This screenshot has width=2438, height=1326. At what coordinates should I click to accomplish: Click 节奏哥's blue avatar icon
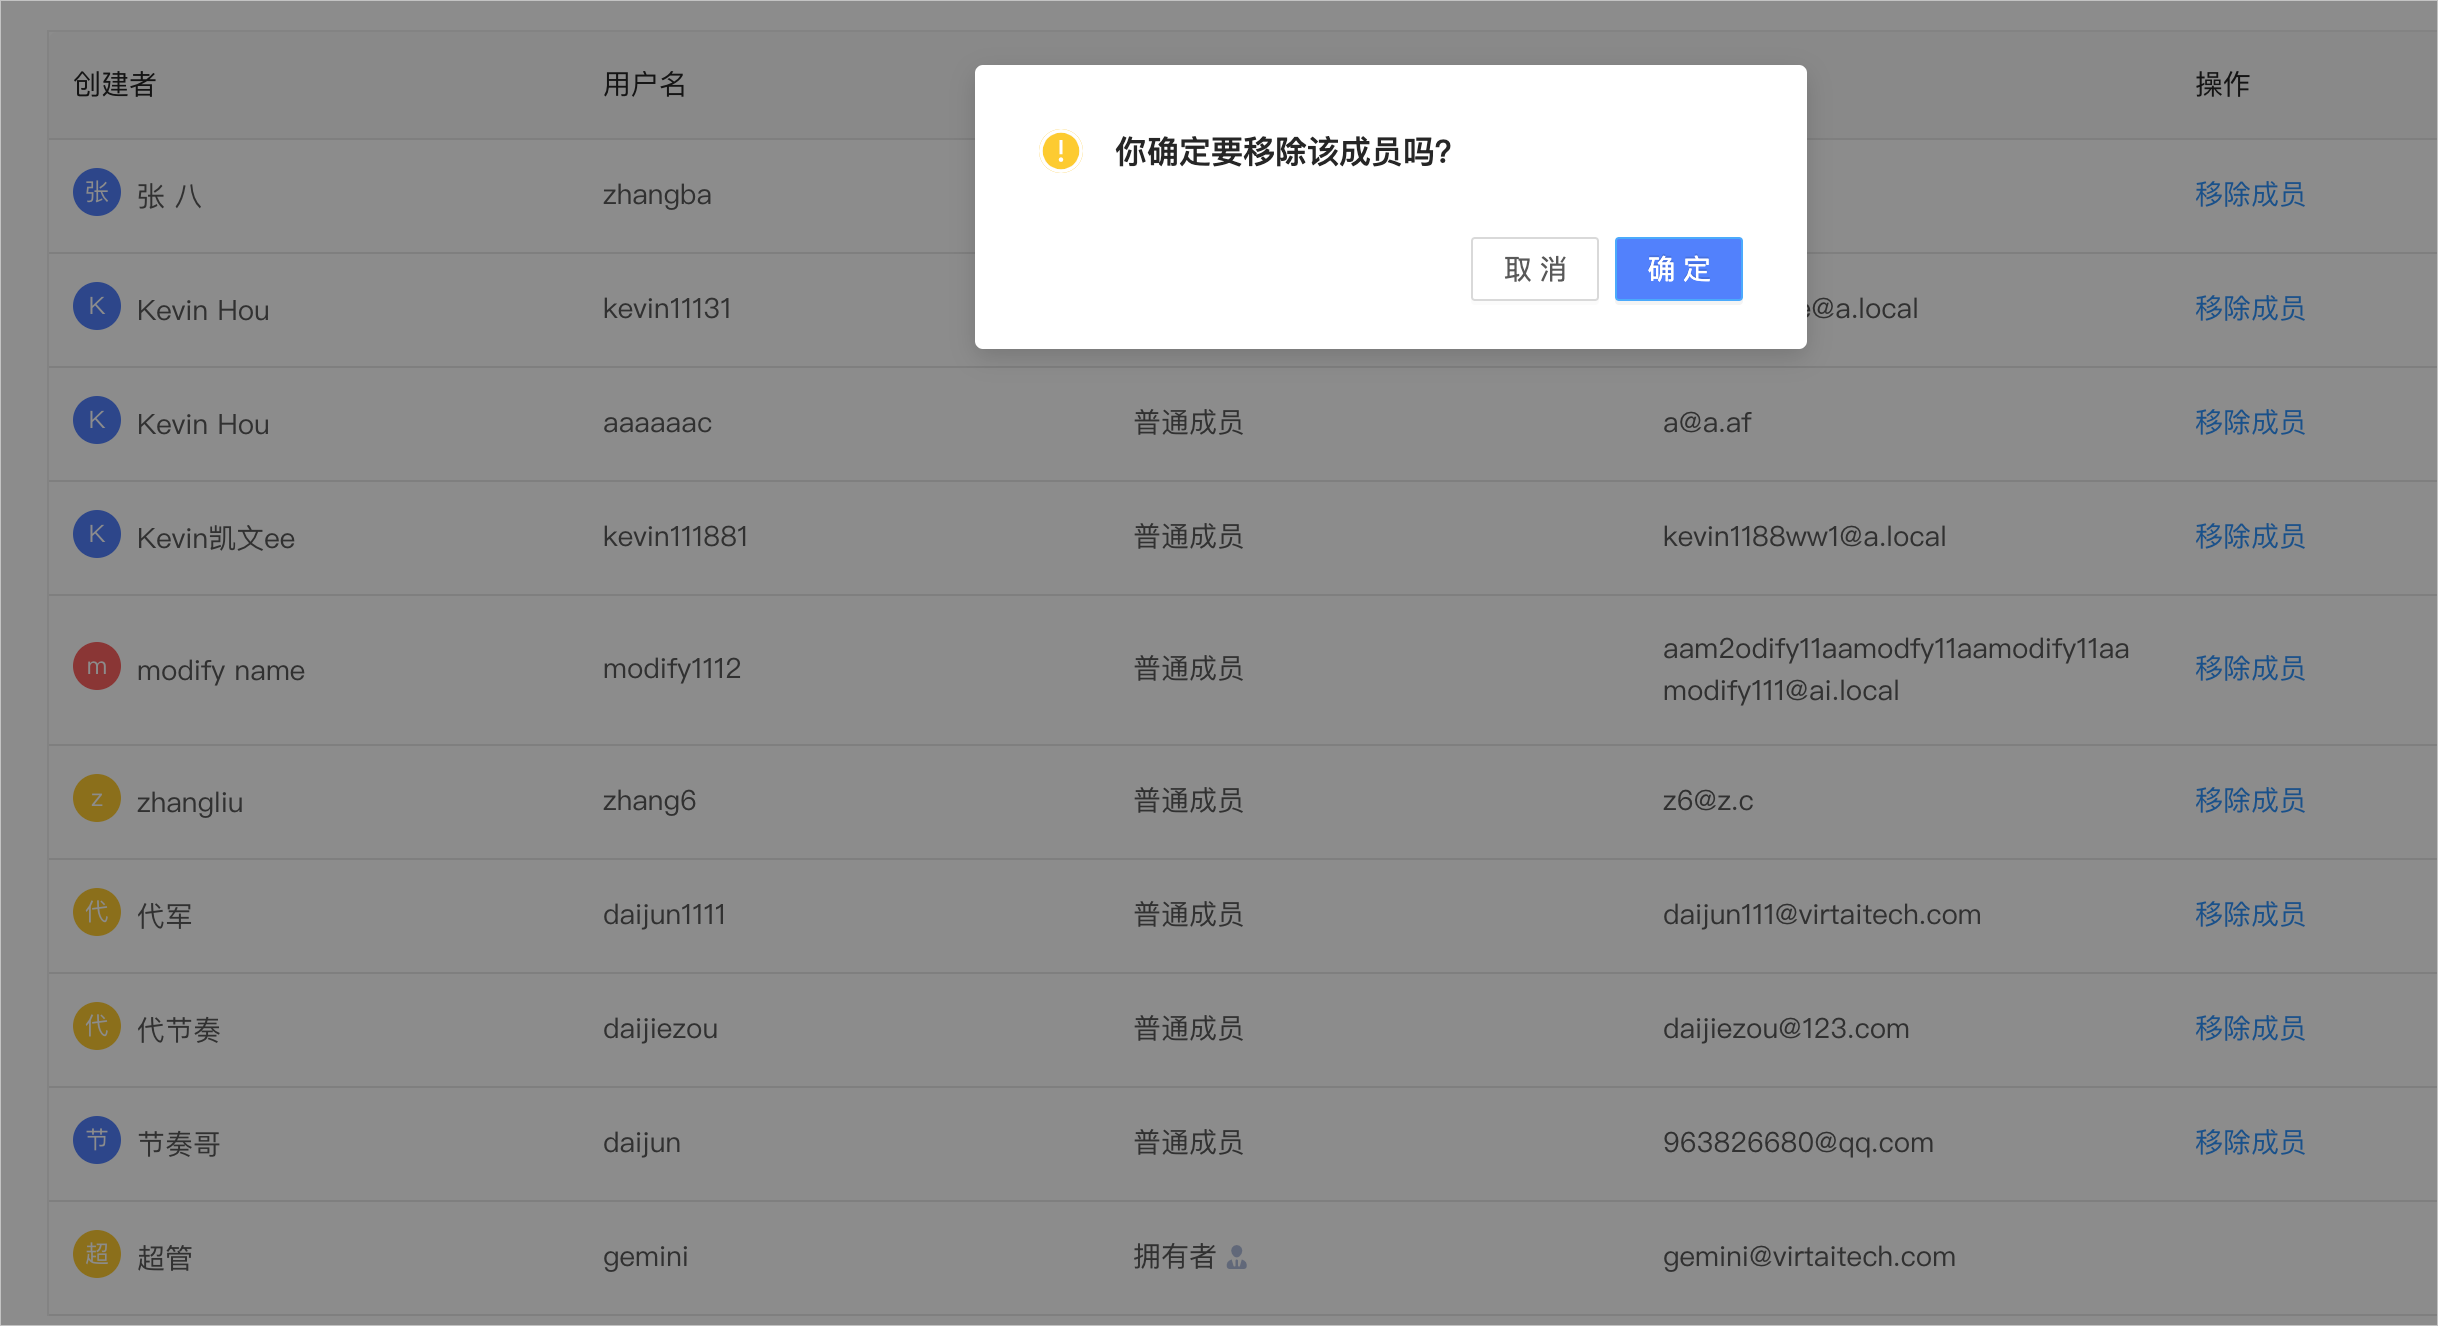96,1139
